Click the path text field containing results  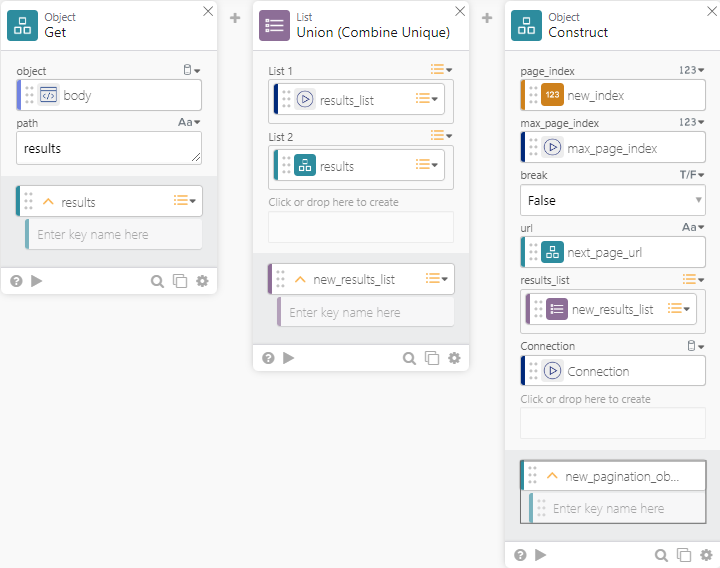pos(108,148)
